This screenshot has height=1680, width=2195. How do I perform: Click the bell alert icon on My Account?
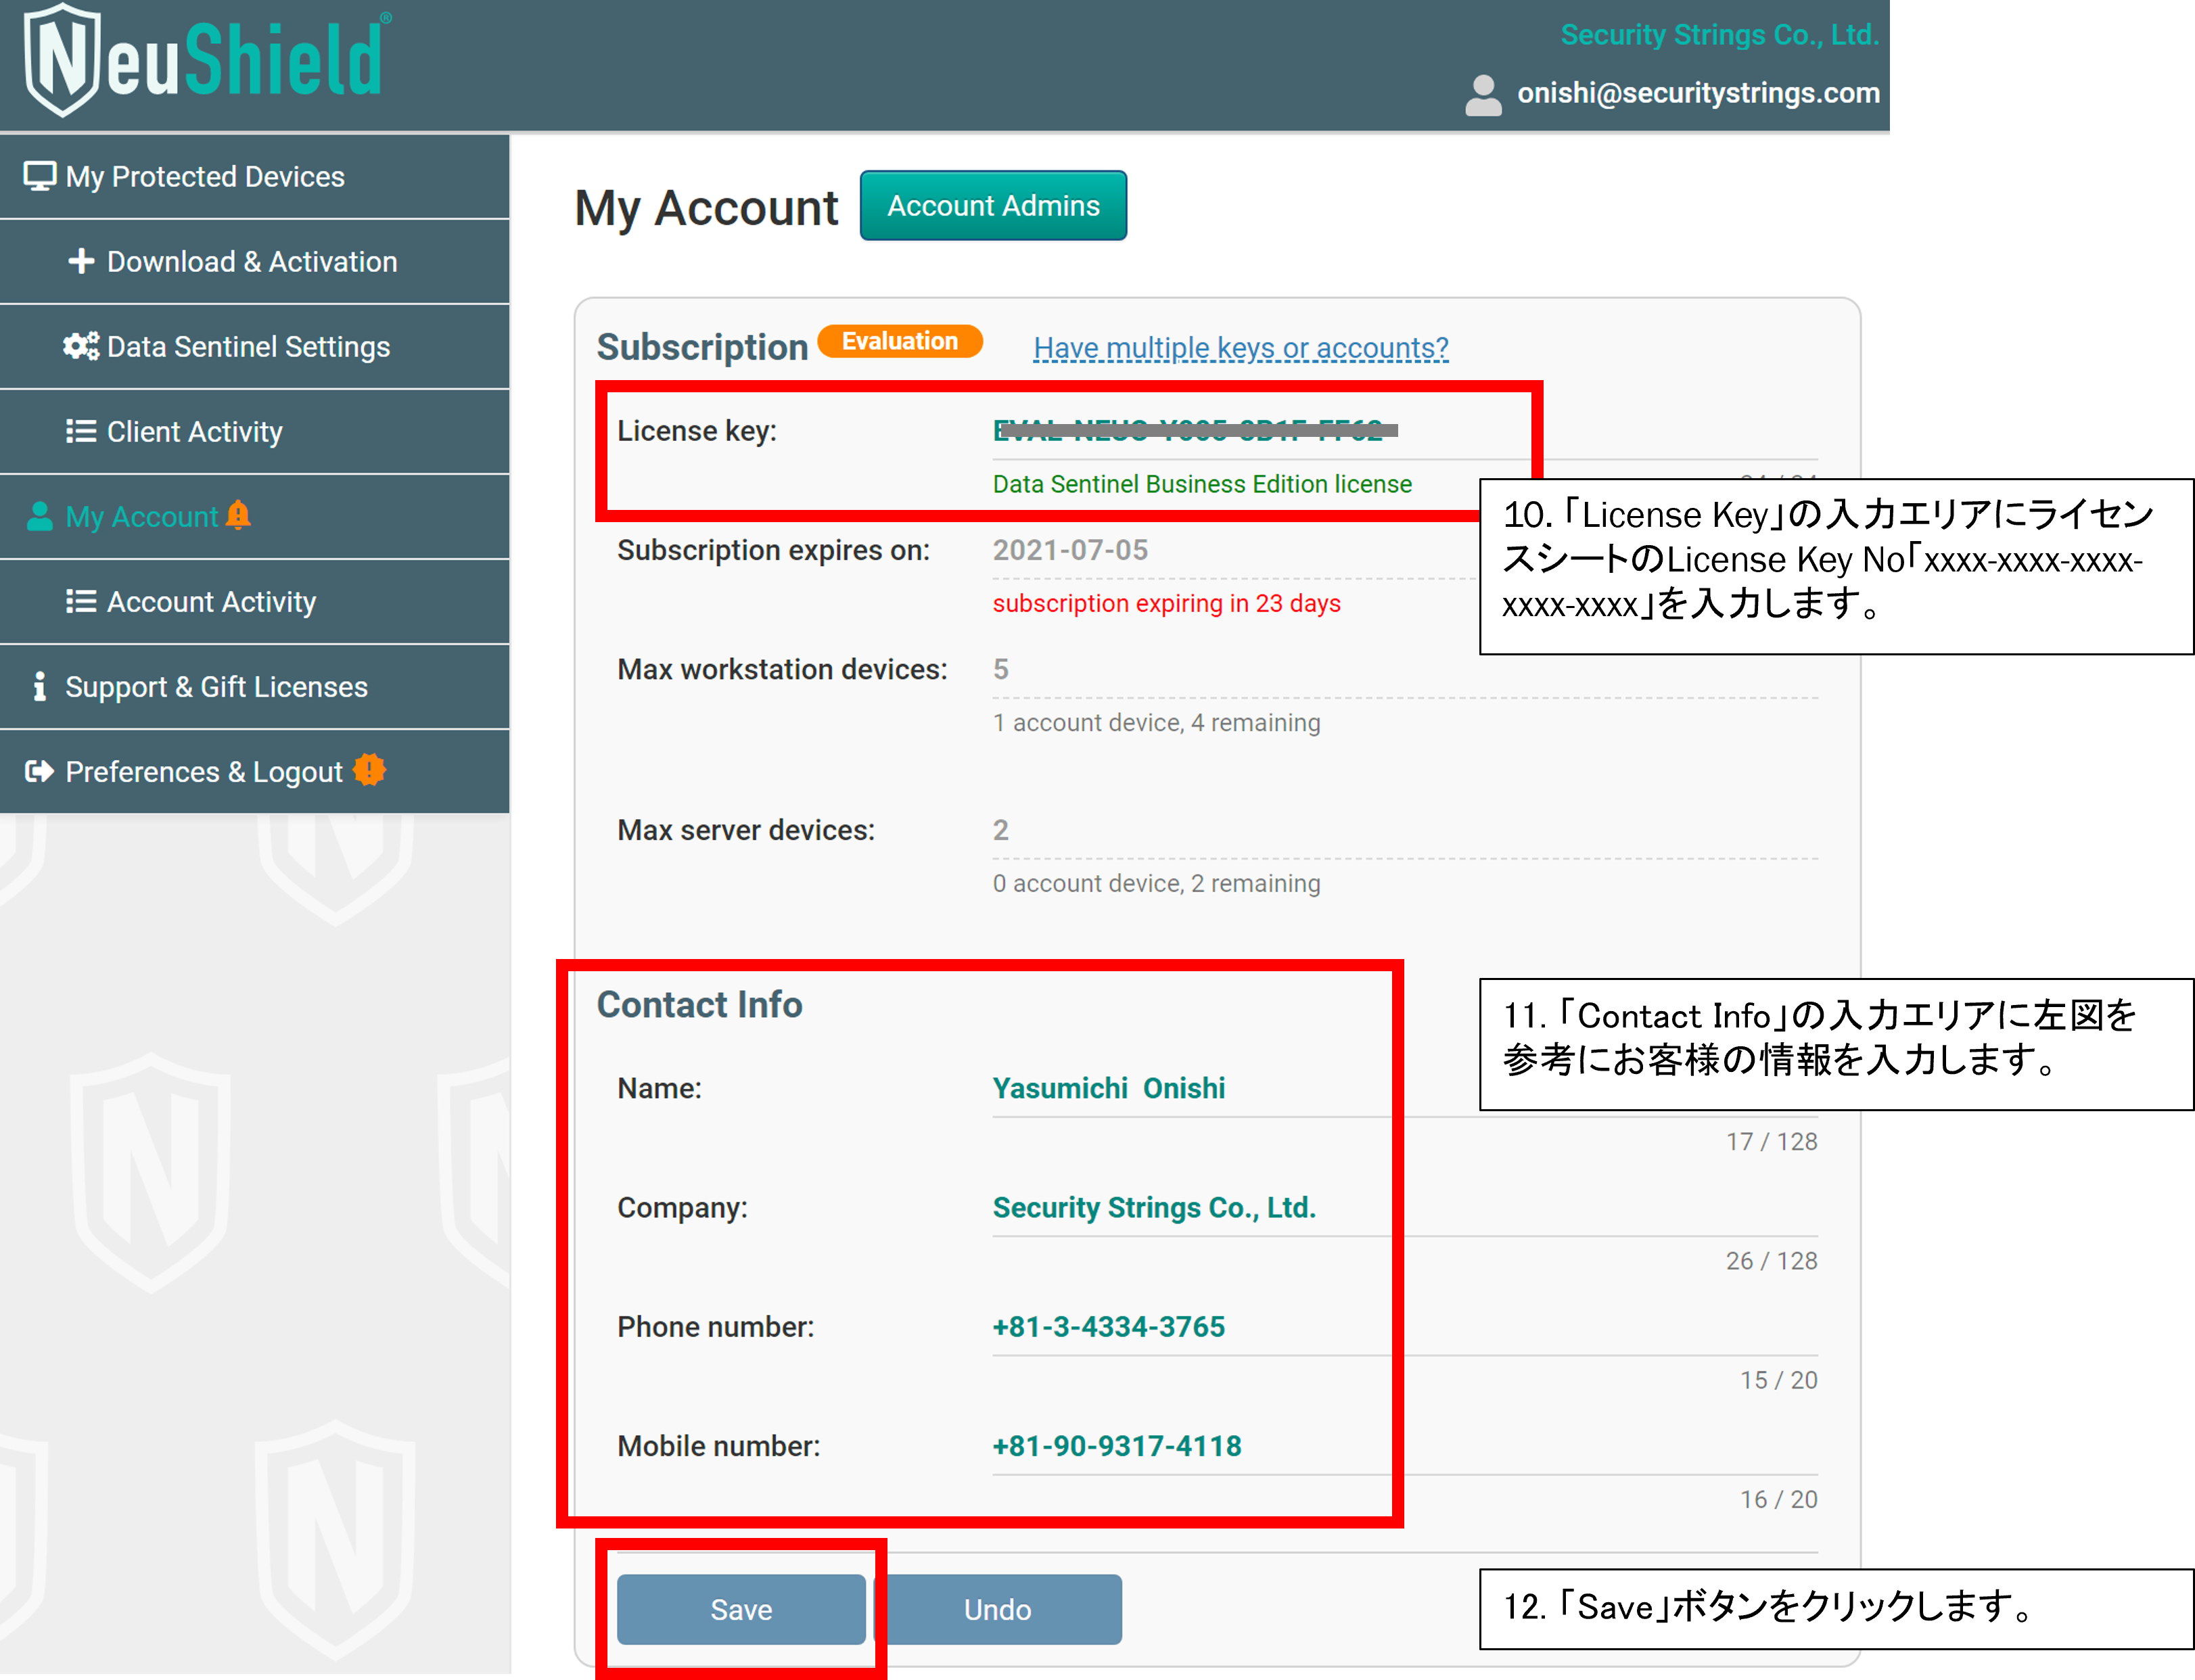[238, 514]
